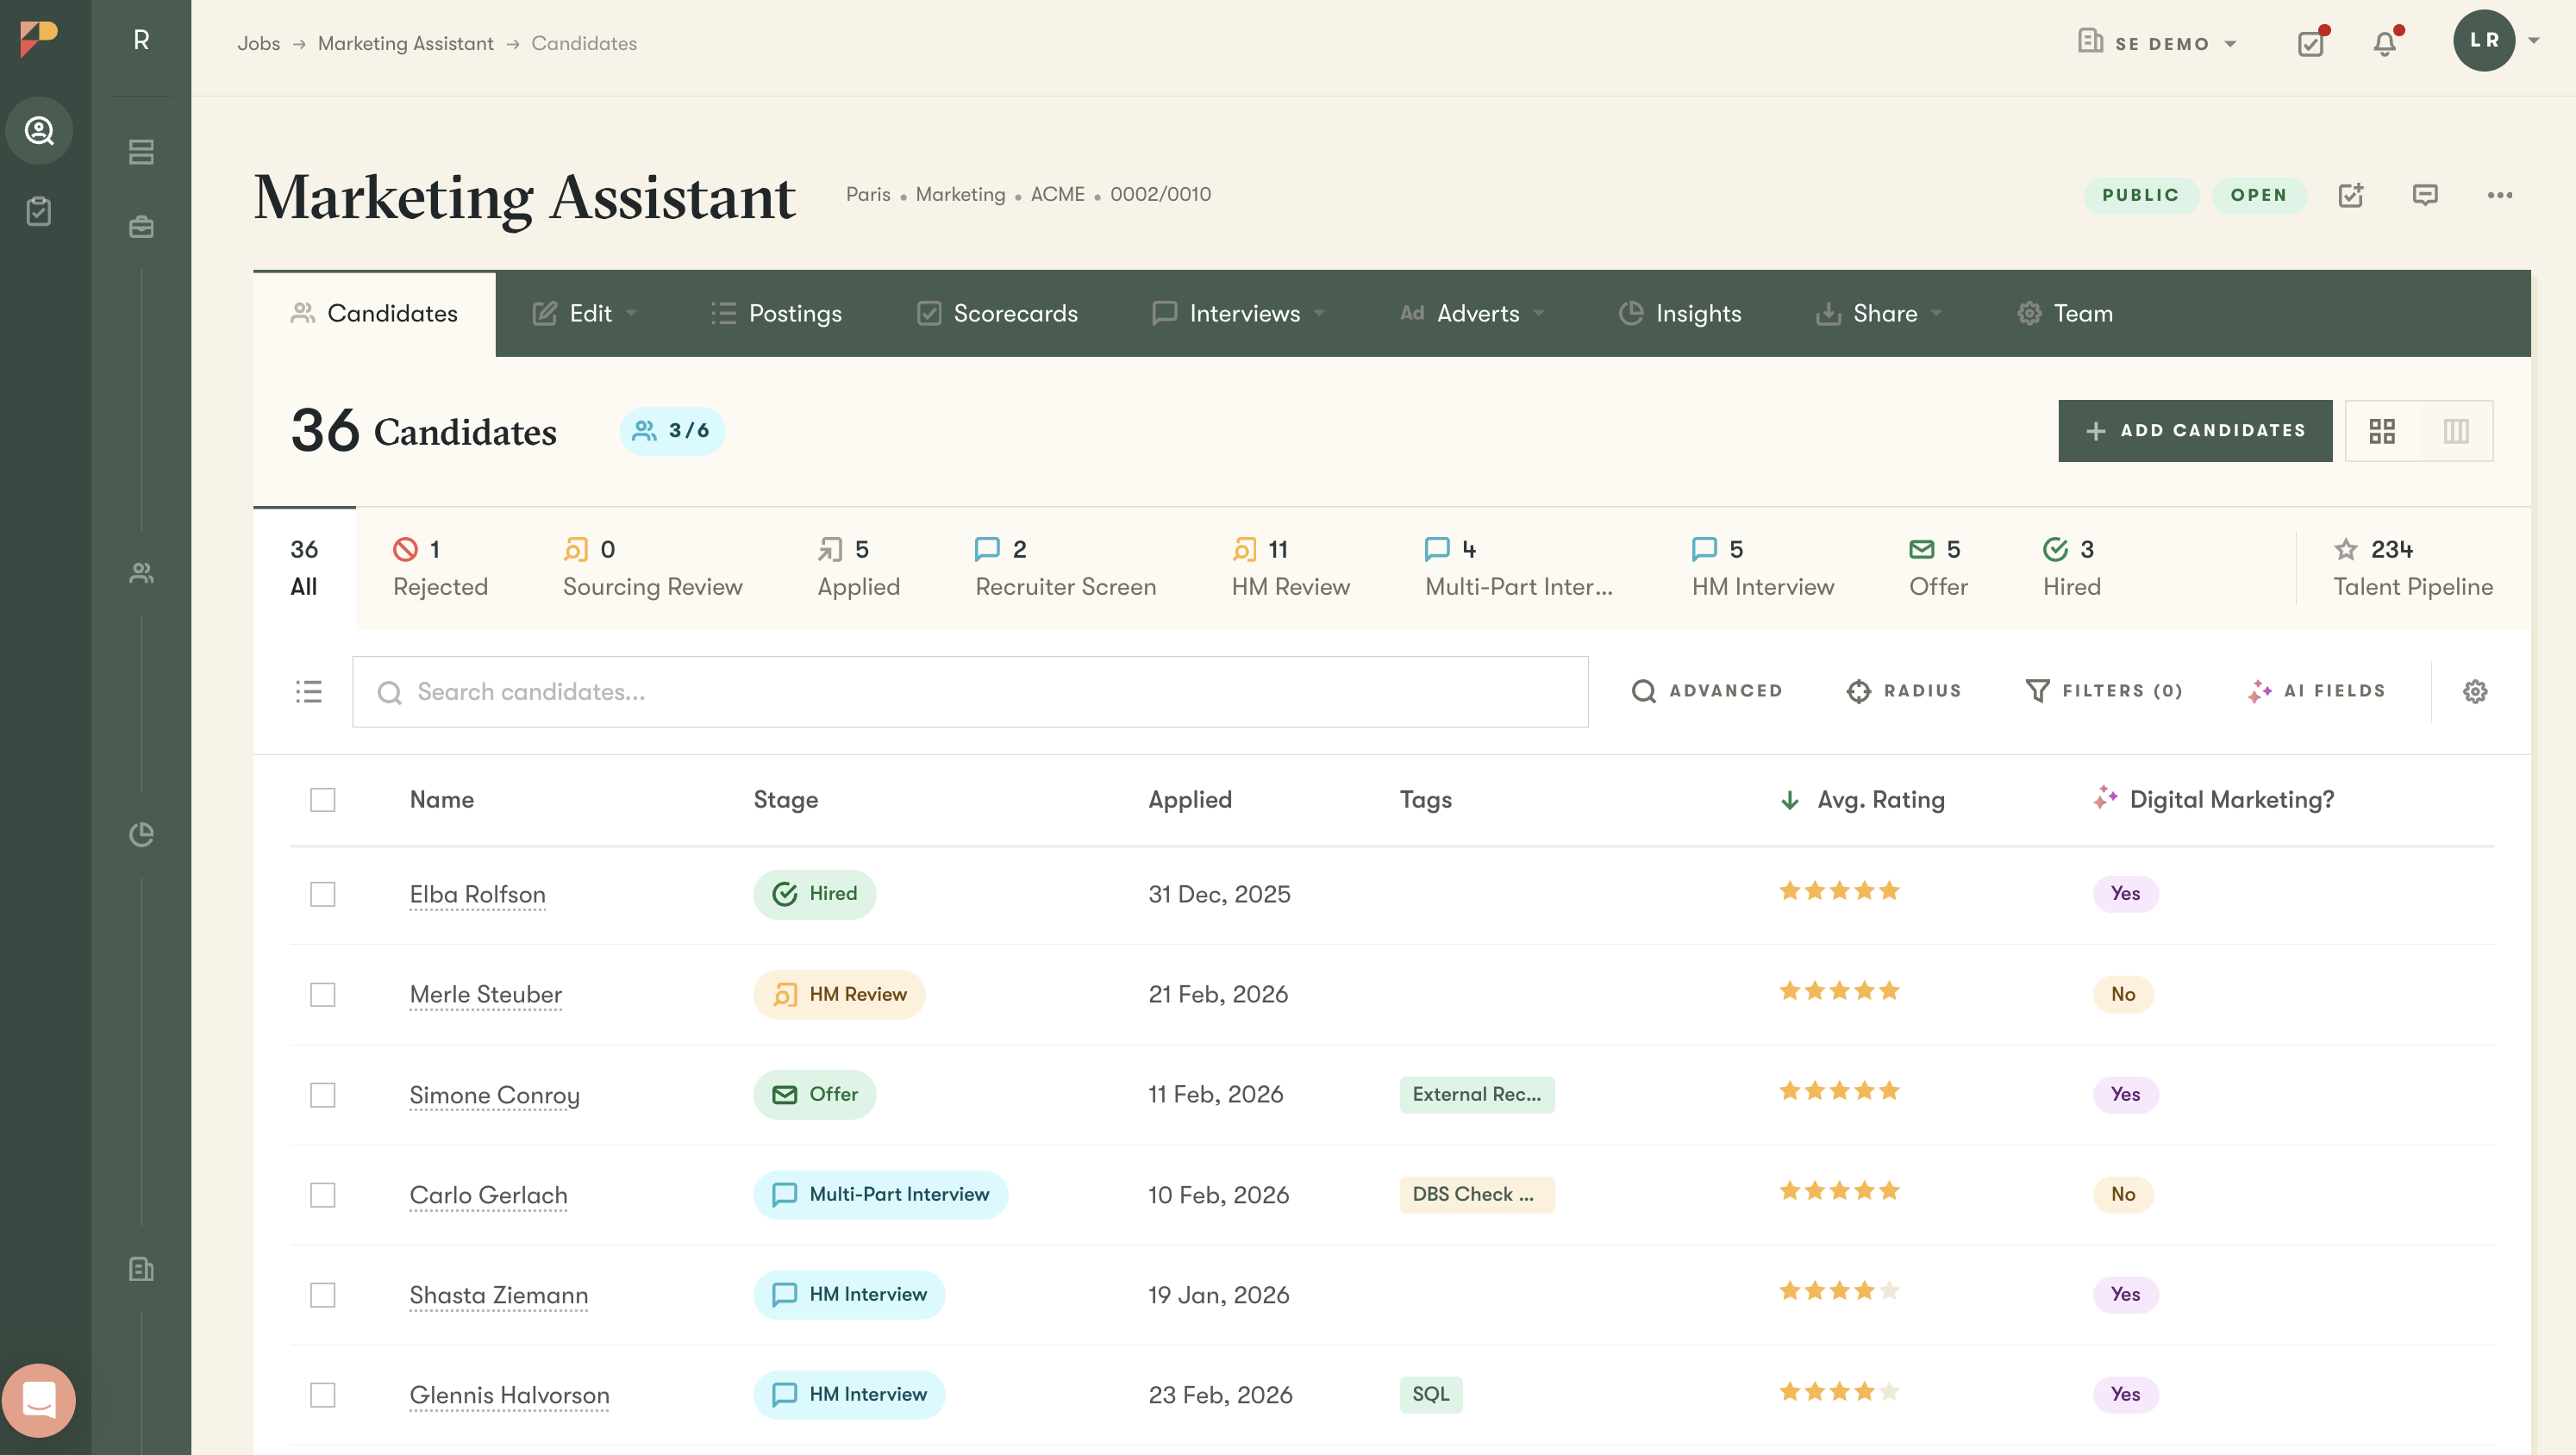Go to Jobs breadcrumb link
Viewport: 2576px width, 1455px height.
point(259,43)
